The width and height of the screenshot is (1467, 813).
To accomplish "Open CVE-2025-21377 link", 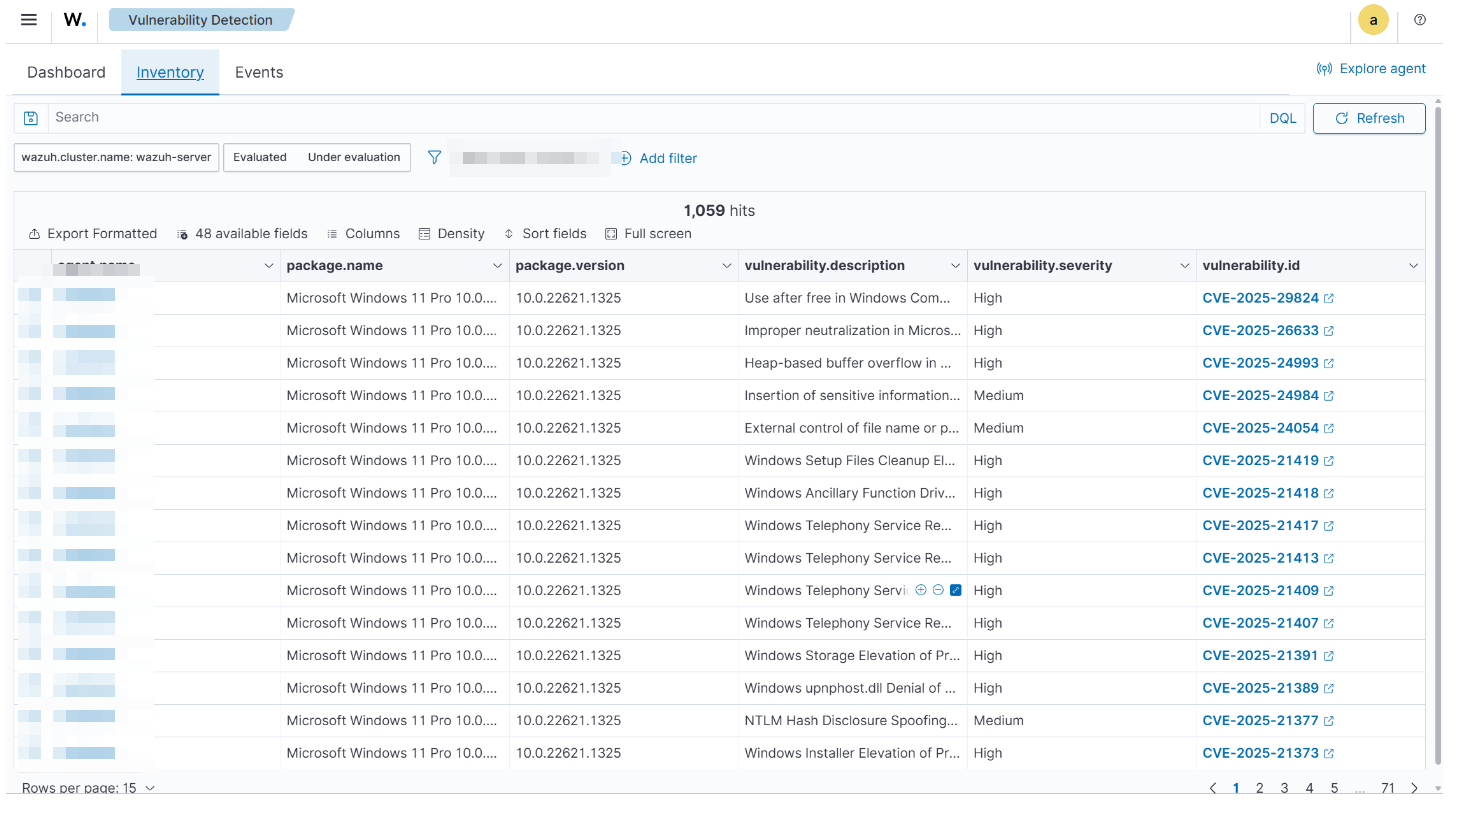I will click(x=1268, y=720).
